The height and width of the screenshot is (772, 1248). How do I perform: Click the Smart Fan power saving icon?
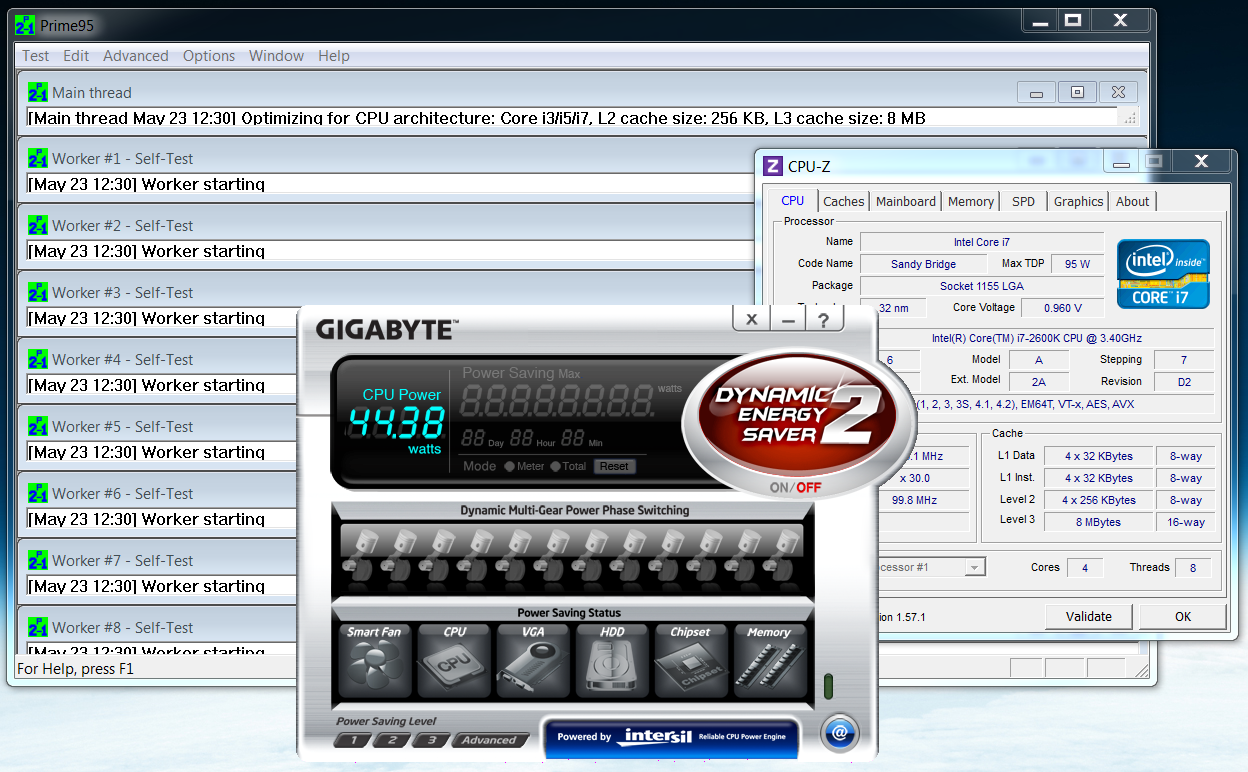[x=375, y=661]
